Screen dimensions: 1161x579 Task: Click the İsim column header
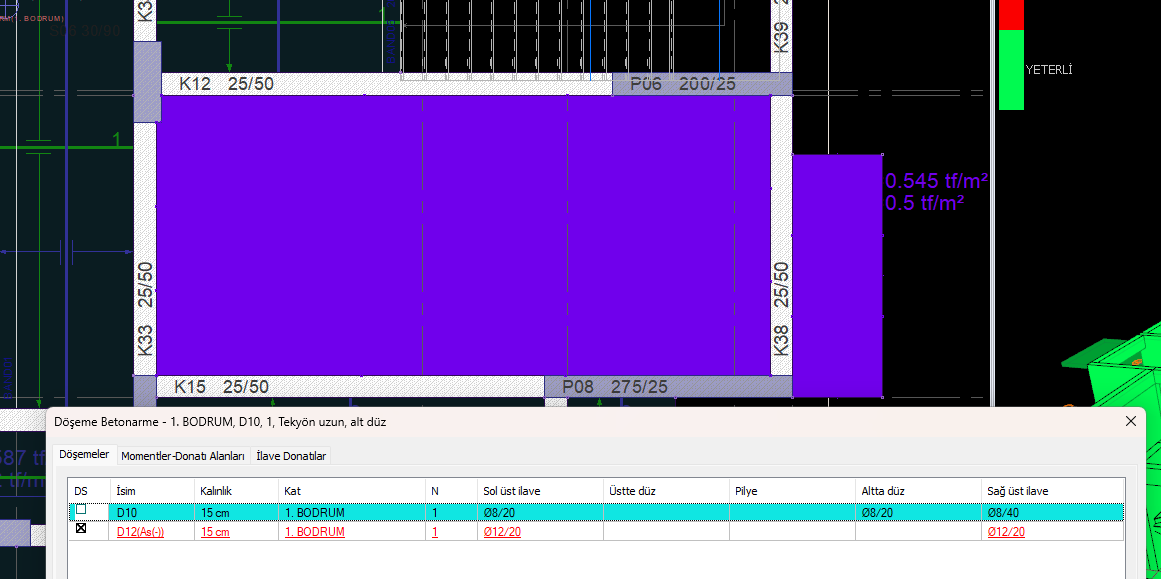126,491
